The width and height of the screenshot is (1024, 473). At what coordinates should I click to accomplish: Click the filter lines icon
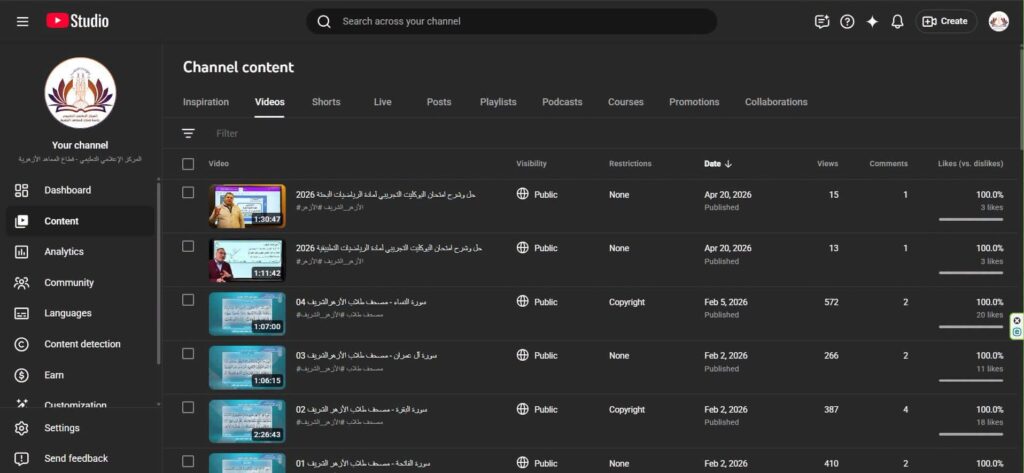coord(189,133)
